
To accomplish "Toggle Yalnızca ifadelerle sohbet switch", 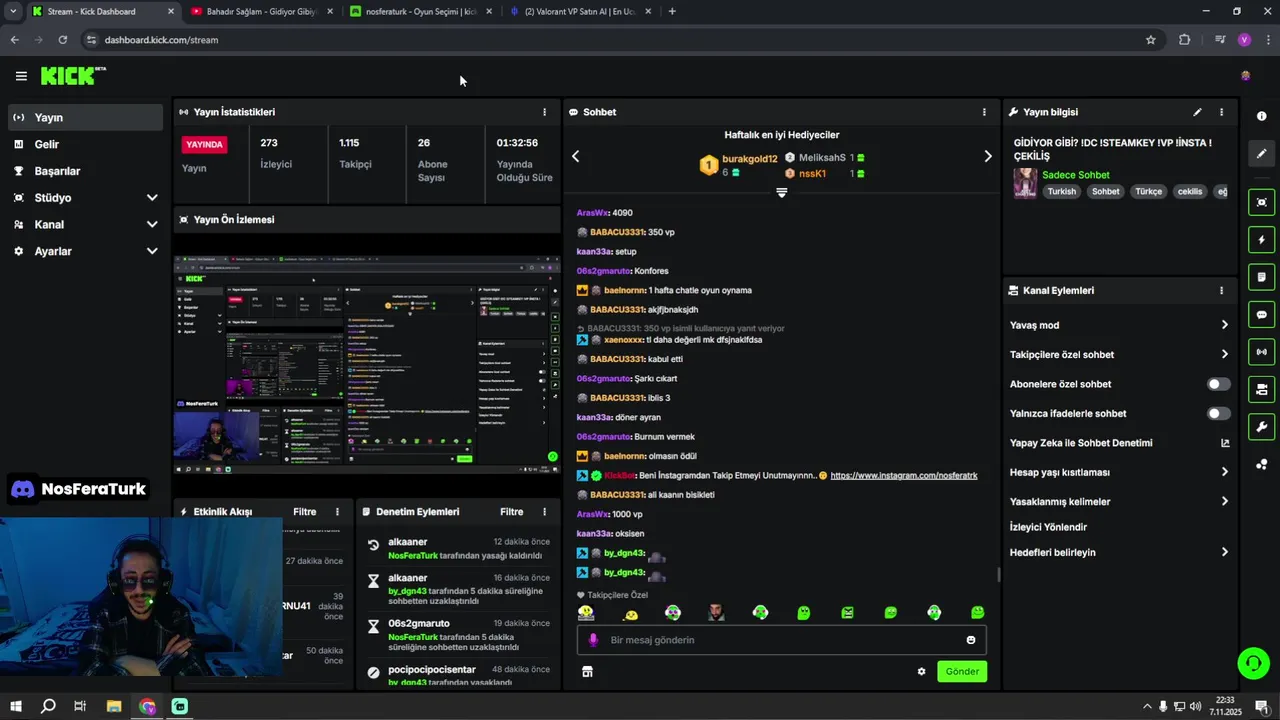I will (x=1218, y=414).
